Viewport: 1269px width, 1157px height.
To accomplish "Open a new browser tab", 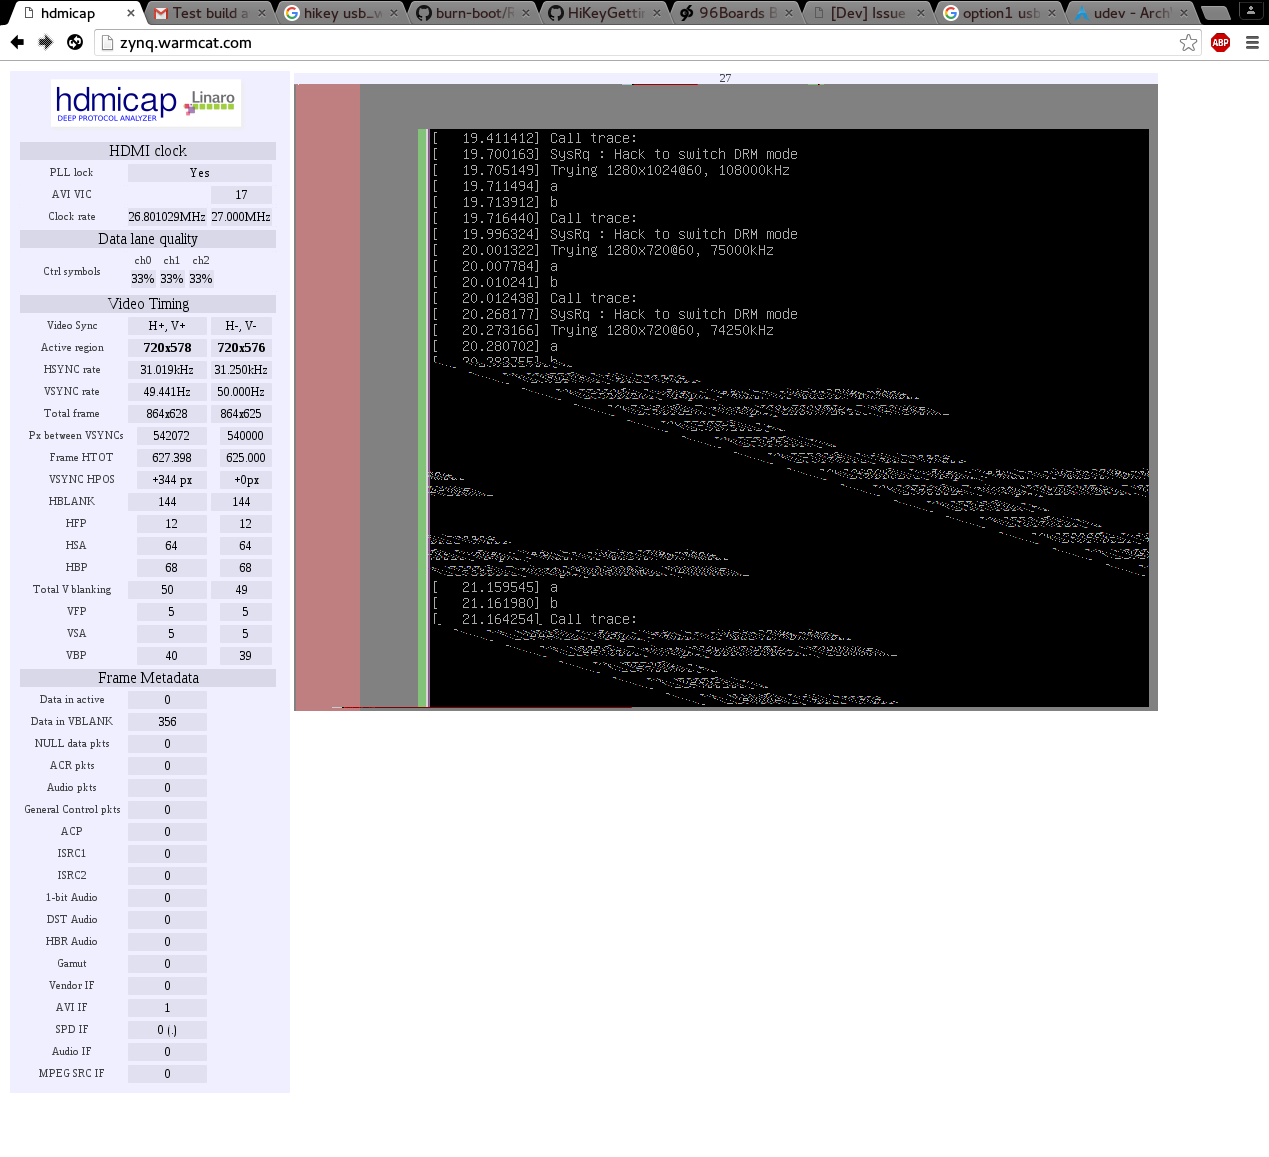I will (1216, 13).
